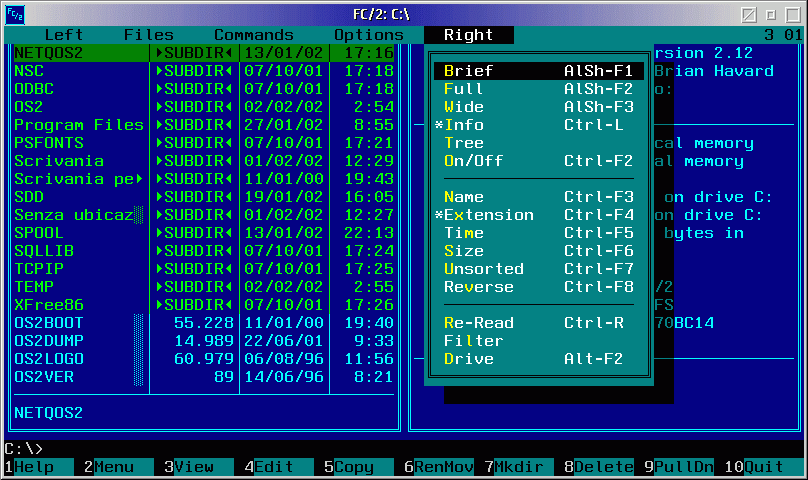Screen dimensions: 808x480
Task: Open Filter option in Right menu
Action: pyautogui.click(x=538, y=341)
